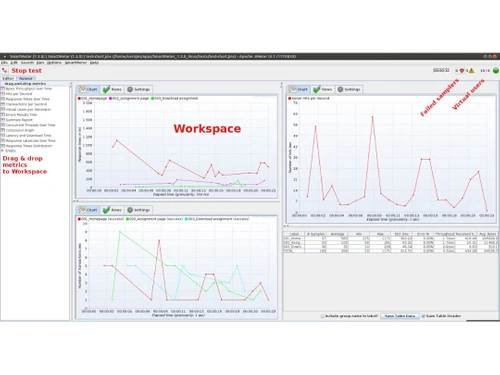500x375 pixels.
Task: Select Concurrent Threads Over Time metric
Action: (28, 125)
